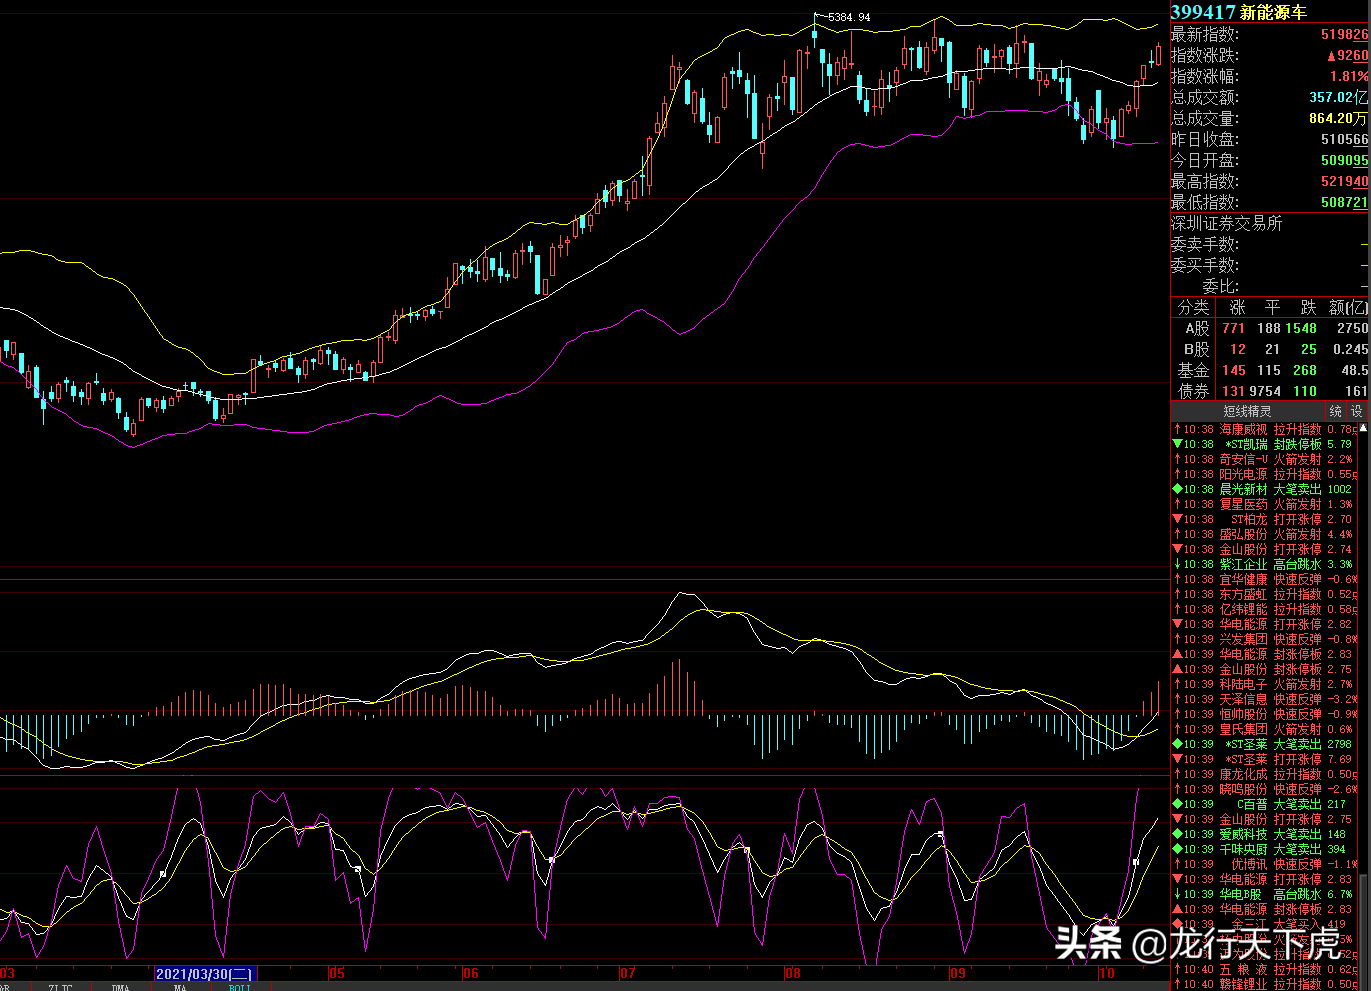
Task: Open the 千味央厨 大笔卖出 alert row
Action: pos(1265,849)
